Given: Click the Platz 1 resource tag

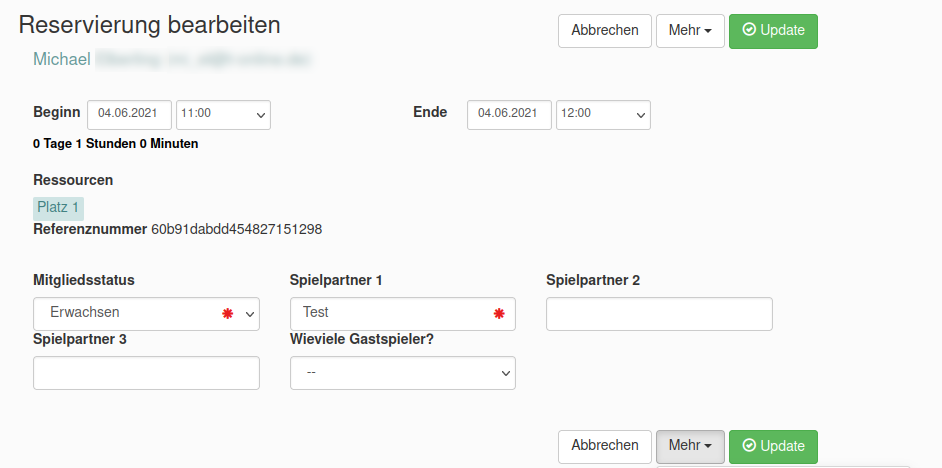Looking at the screenshot, I should pyautogui.click(x=58, y=208).
